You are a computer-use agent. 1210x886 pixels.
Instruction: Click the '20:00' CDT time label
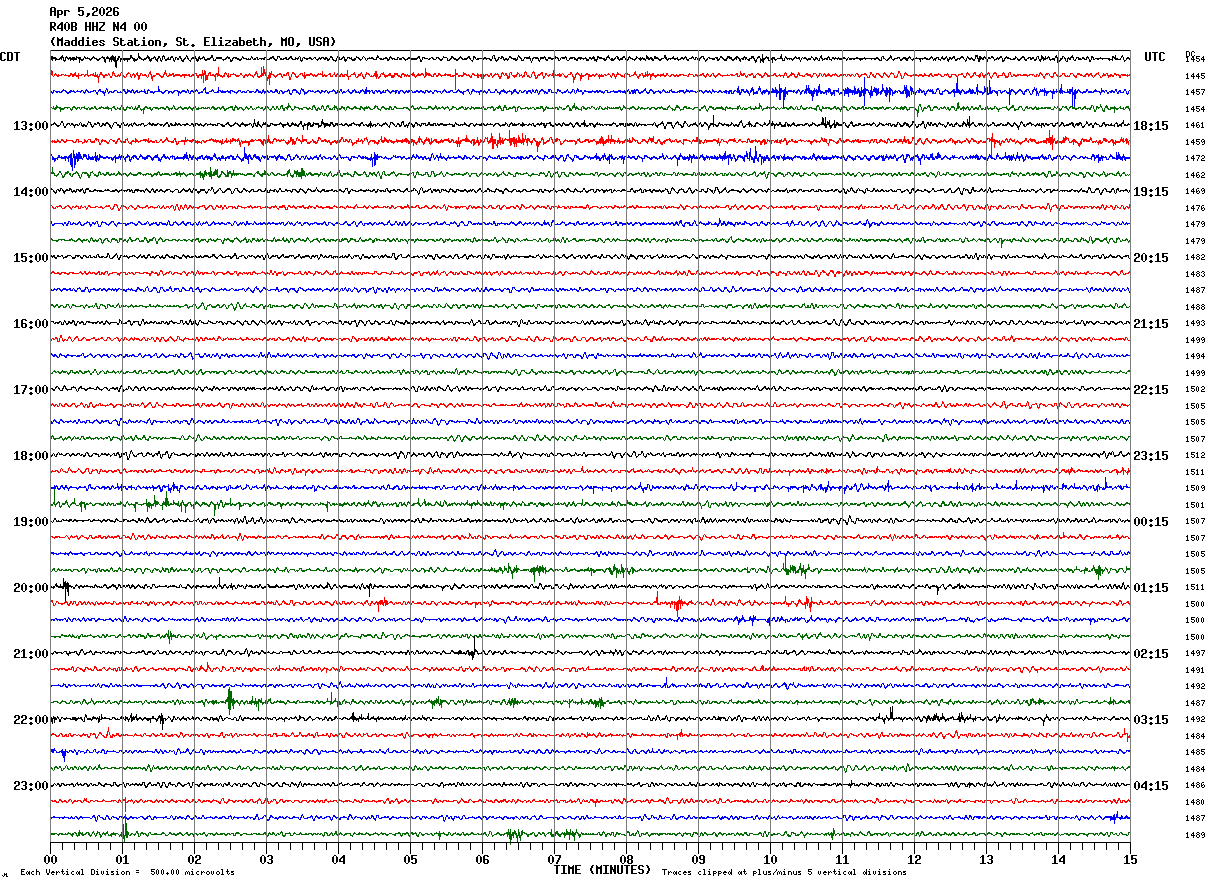[x=30, y=588]
